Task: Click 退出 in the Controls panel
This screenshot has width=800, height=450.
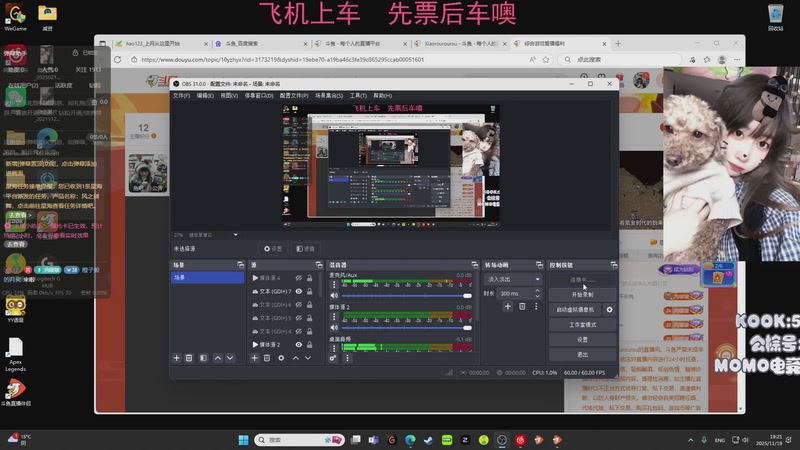Action: [x=583, y=354]
